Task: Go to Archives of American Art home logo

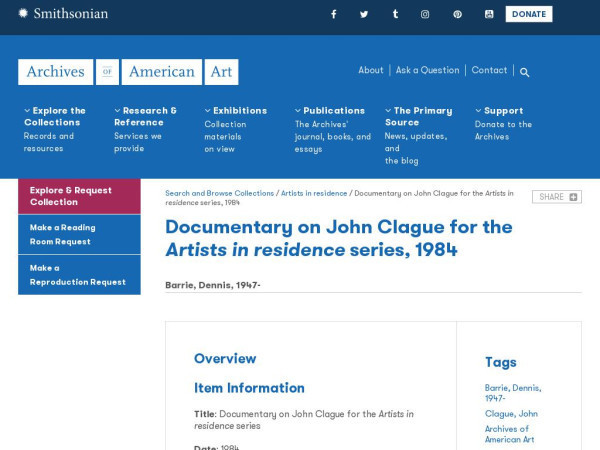Action: pos(128,72)
